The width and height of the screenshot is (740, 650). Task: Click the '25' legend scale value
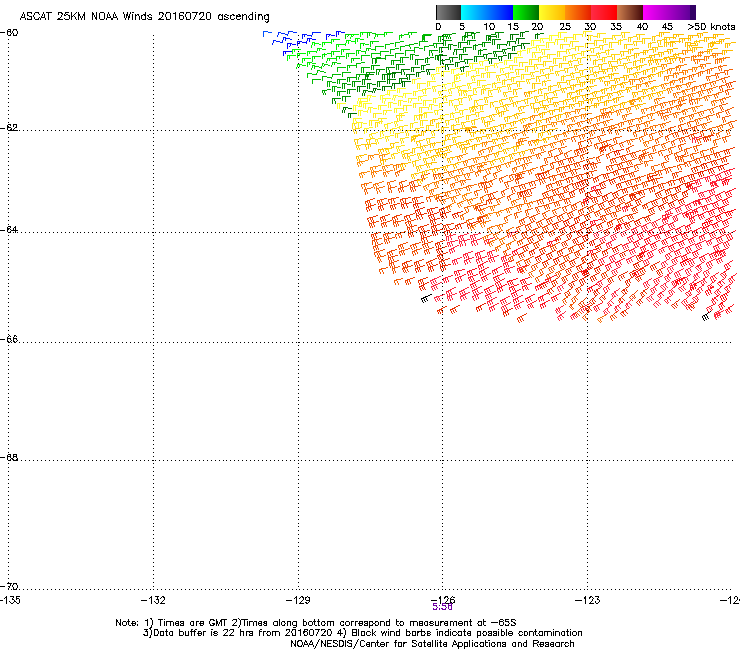[565, 27]
